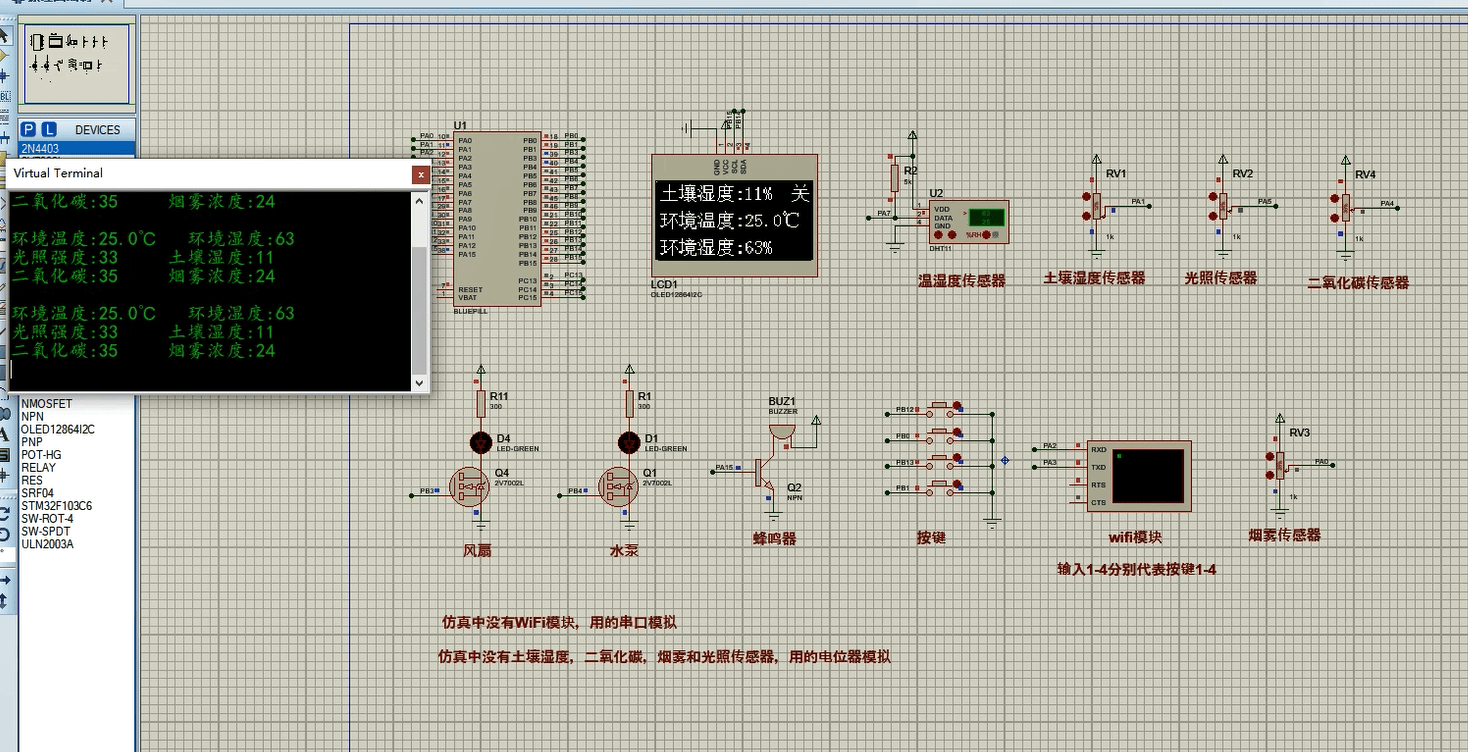Click the schematic overview preview window
Image resolution: width=1468 pixels, height=752 pixels.
coord(76,62)
